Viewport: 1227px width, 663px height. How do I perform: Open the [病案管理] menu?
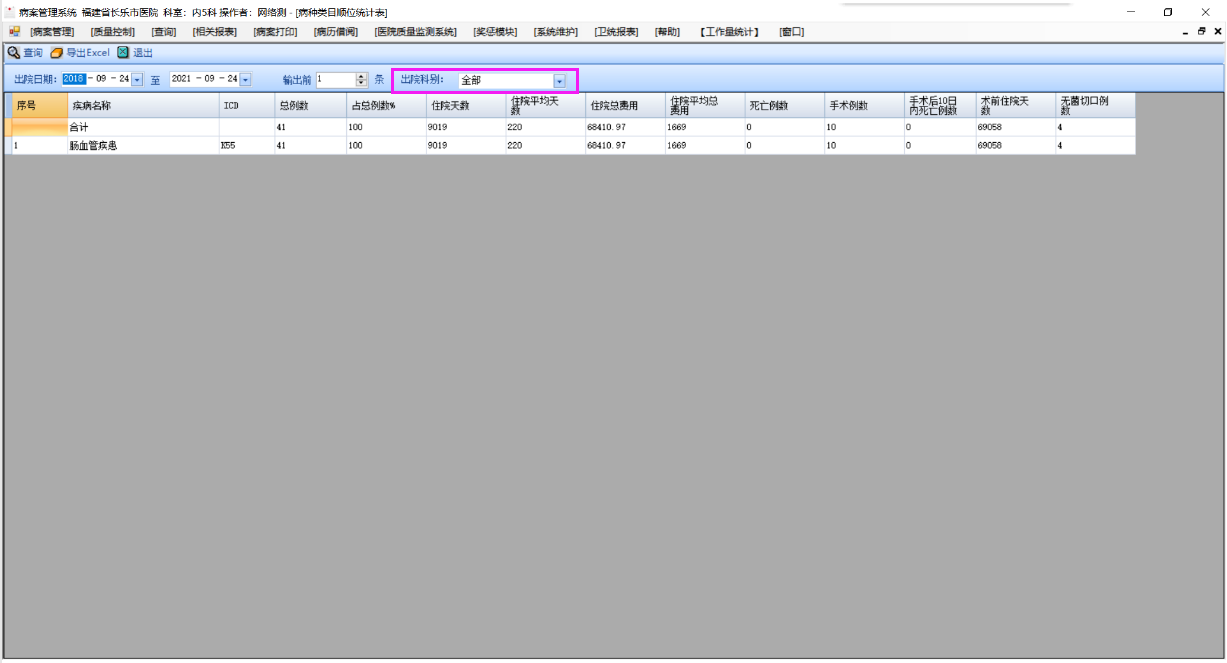pos(52,32)
